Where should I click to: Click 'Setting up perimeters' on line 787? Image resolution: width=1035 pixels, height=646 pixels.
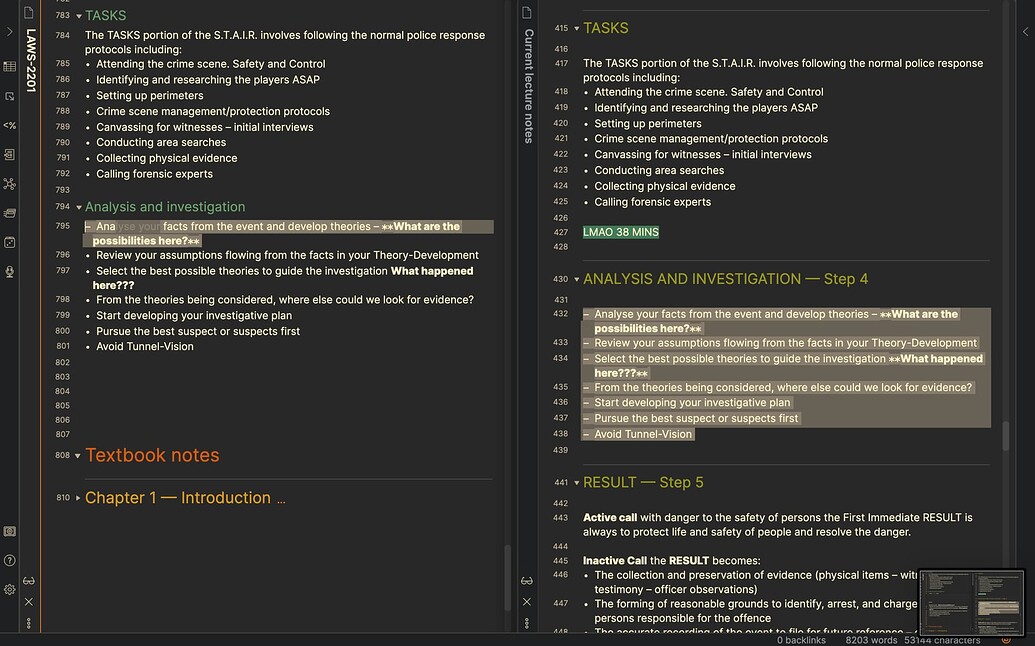(x=150, y=96)
